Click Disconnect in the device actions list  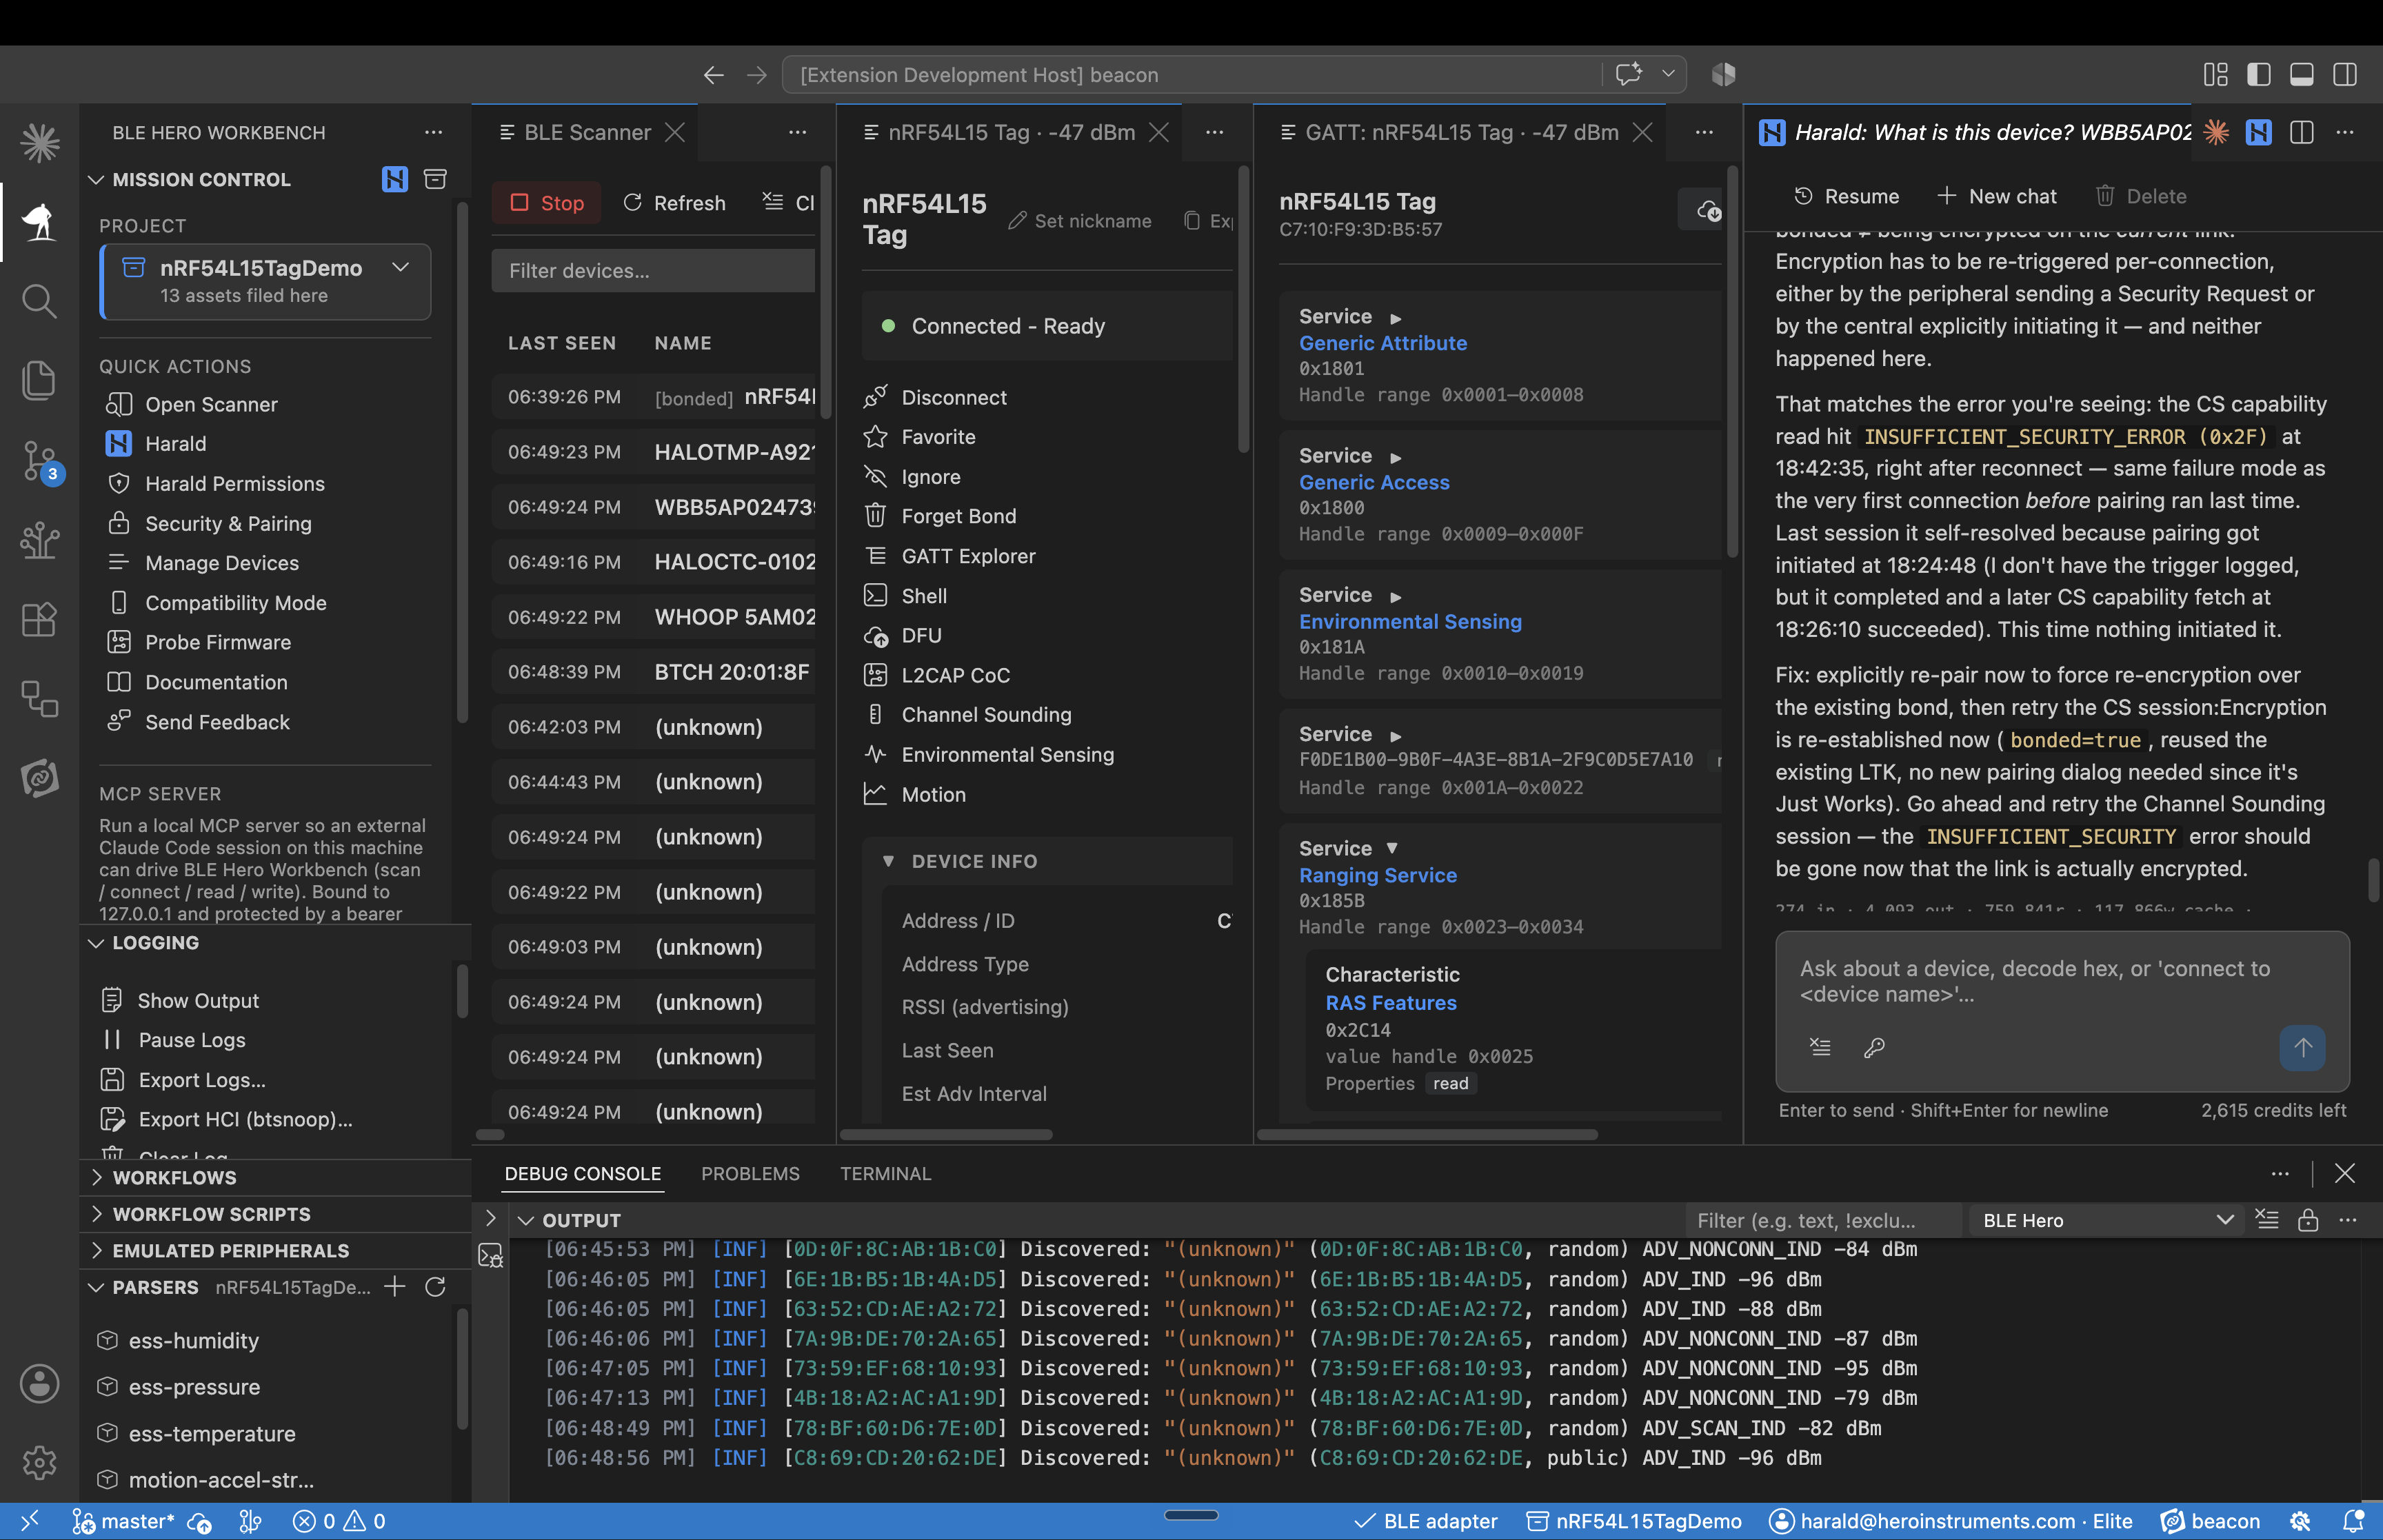(x=954, y=397)
